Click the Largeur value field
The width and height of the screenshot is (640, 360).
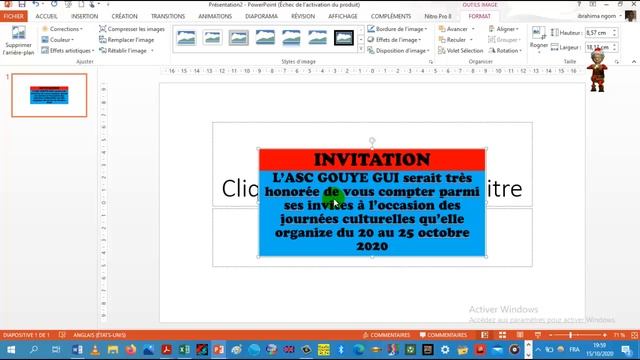598,47
